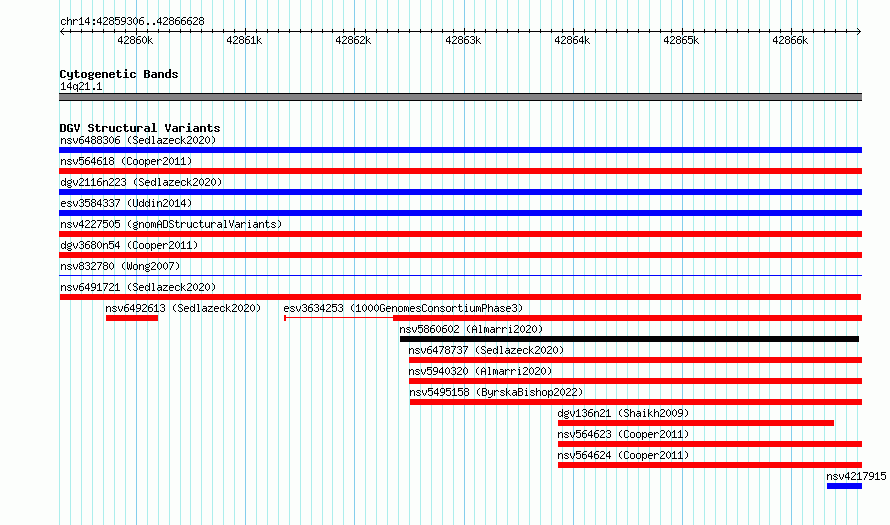Click the red bar under nsv6478737

(635, 360)
